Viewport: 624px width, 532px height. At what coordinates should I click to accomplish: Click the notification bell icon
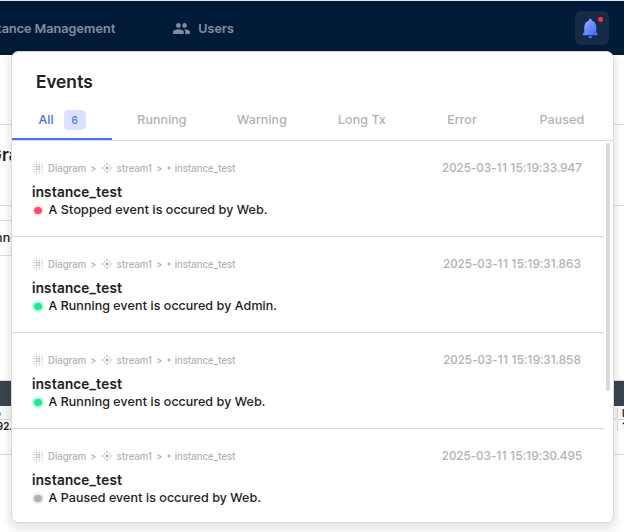click(591, 28)
